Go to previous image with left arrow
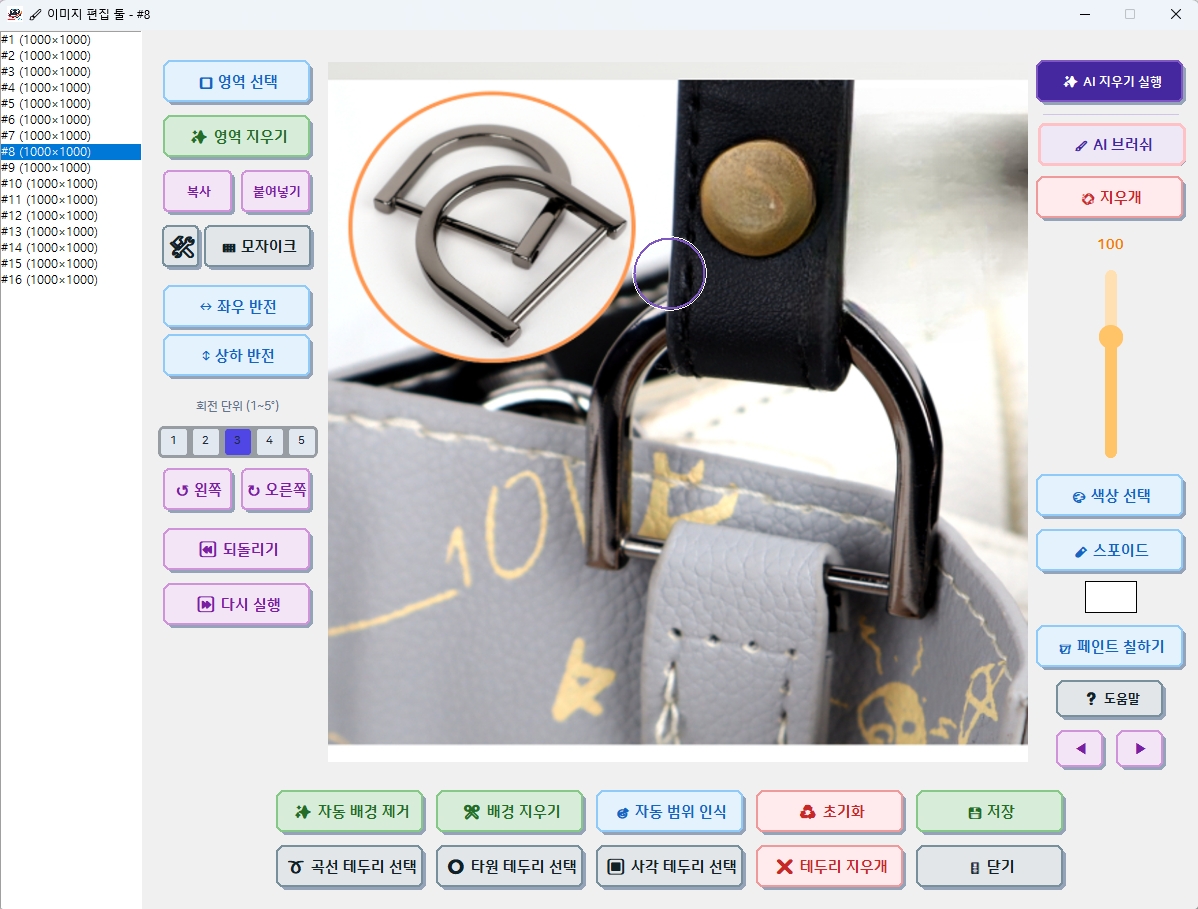 [1080, 749]
